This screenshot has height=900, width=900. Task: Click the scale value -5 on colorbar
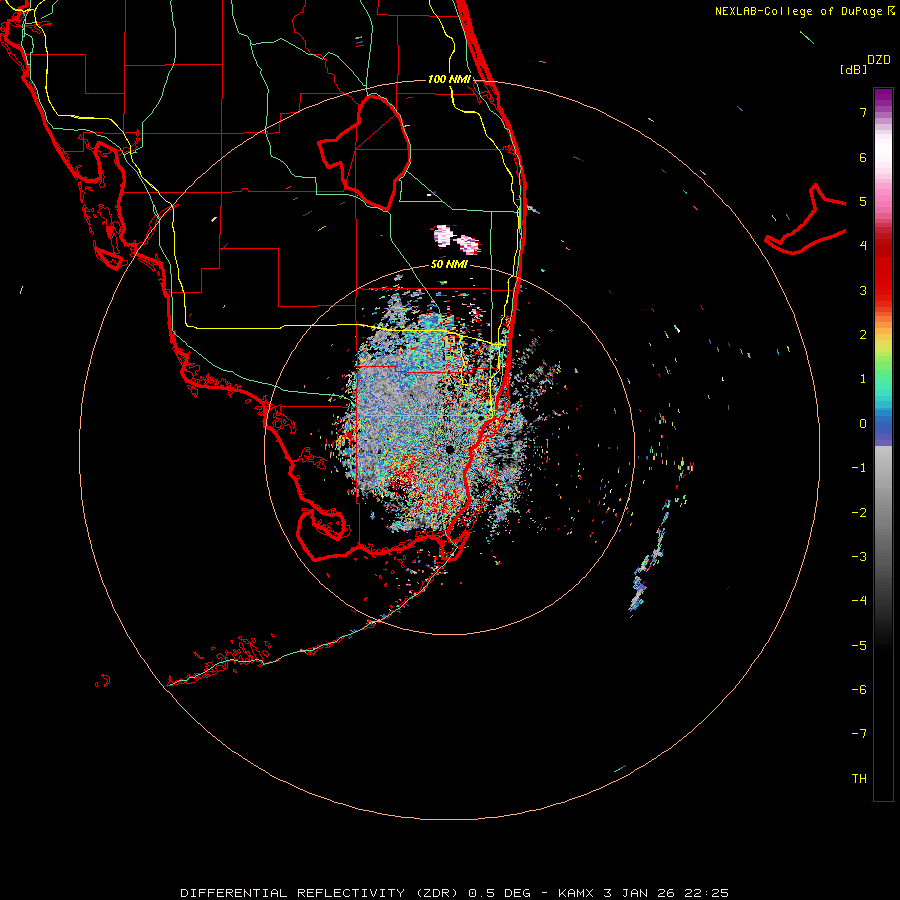tap(859, 646)
